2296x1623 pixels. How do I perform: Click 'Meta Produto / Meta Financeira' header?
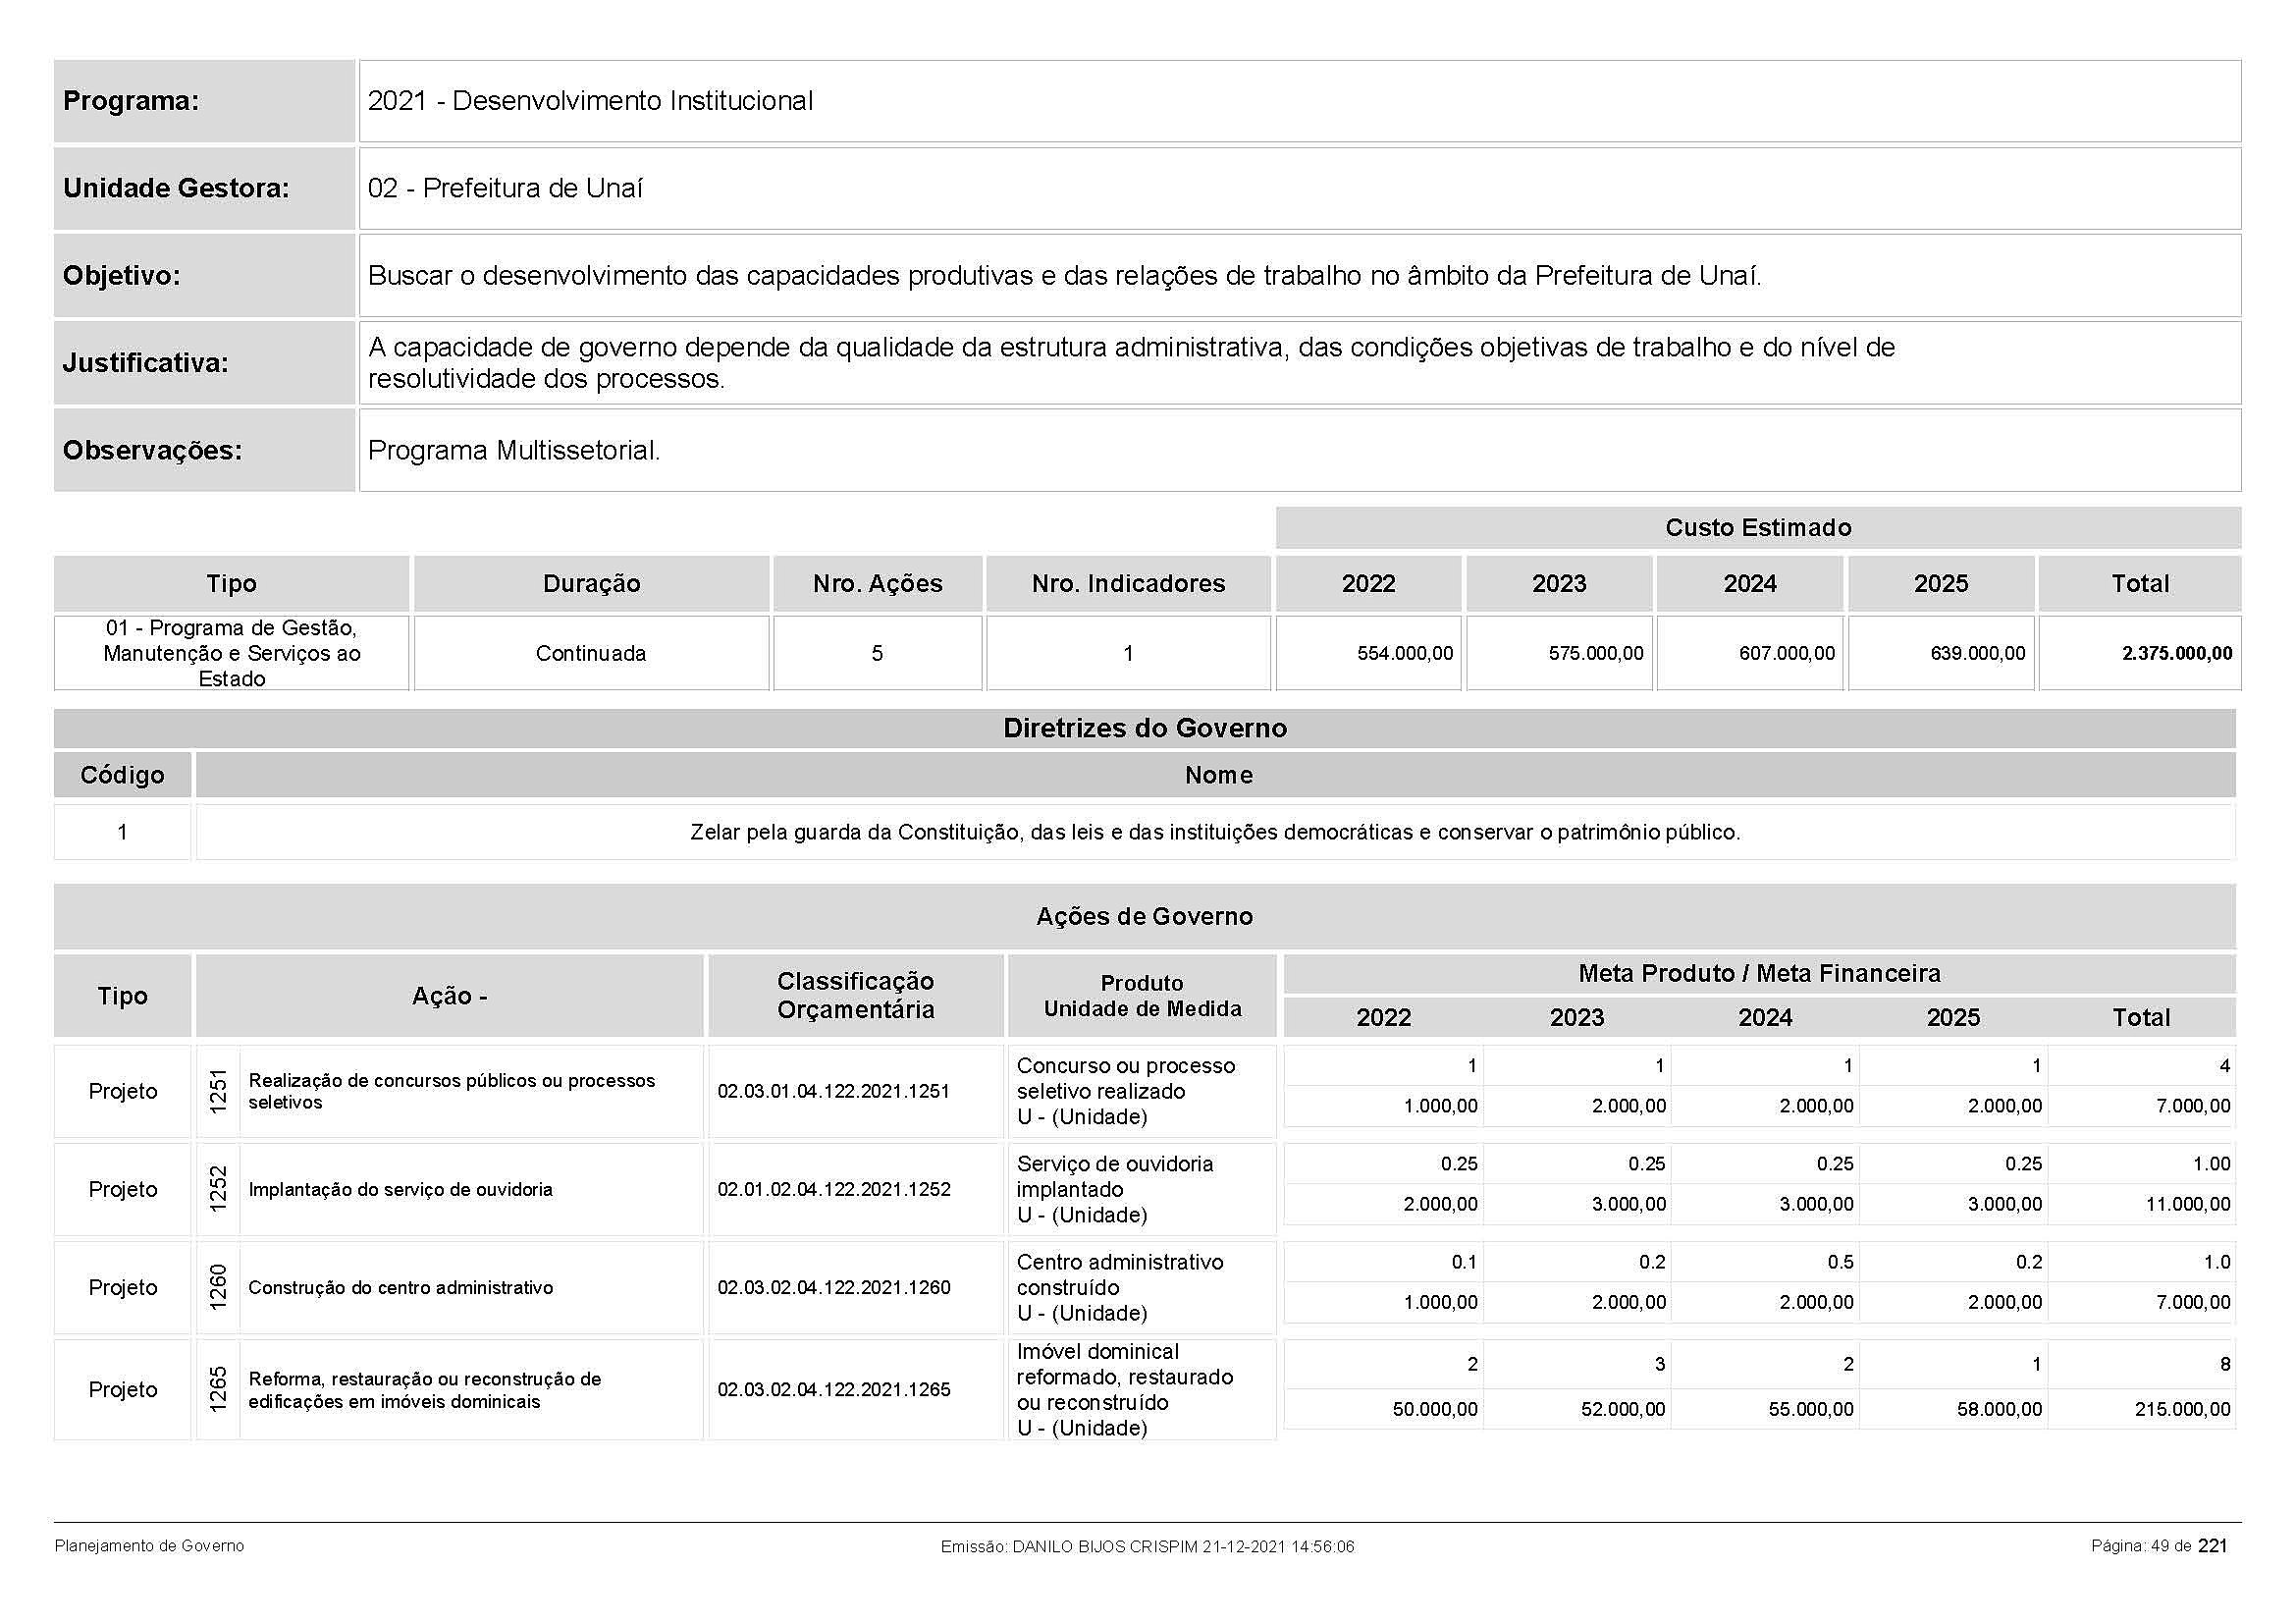[1758, 973]
